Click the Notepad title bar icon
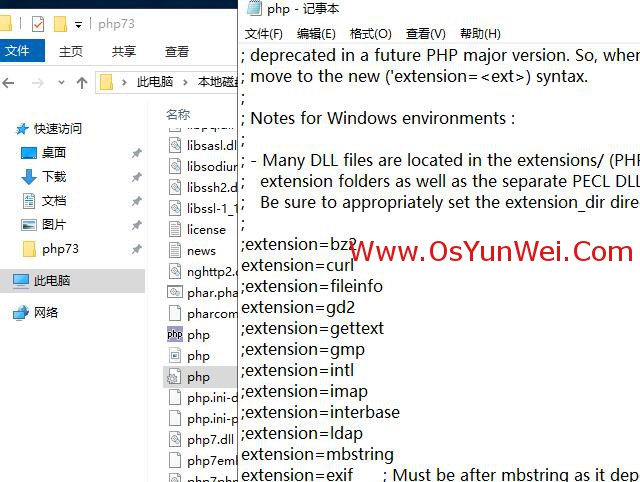Viewport: 640px width, 482px height. (x=254, y=8)
